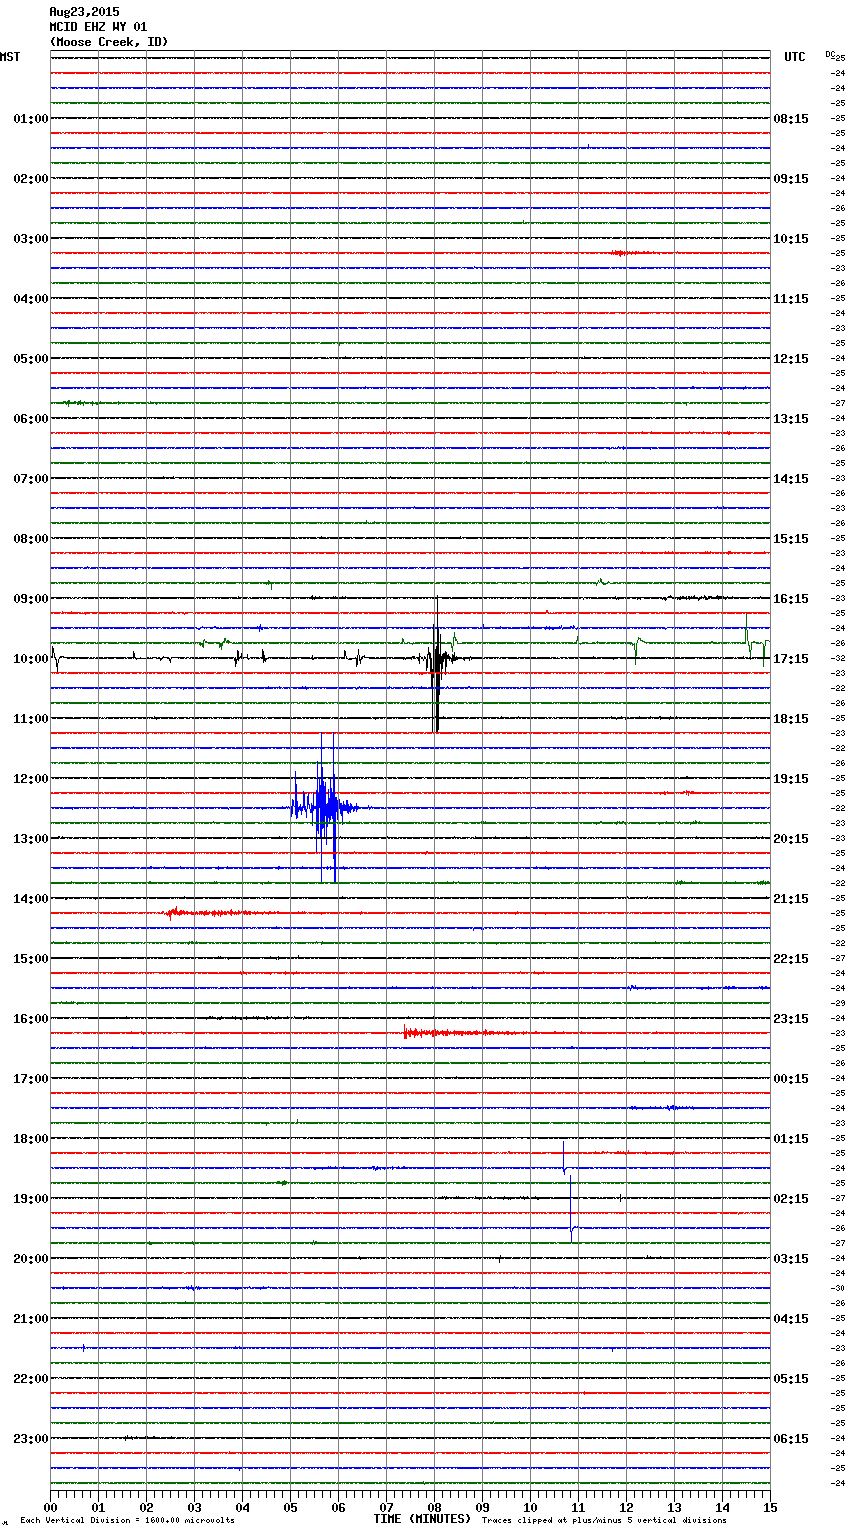The image size is (850, 1534).
Task: Click the 10:15 UTC time label
Action: [791, 239]
